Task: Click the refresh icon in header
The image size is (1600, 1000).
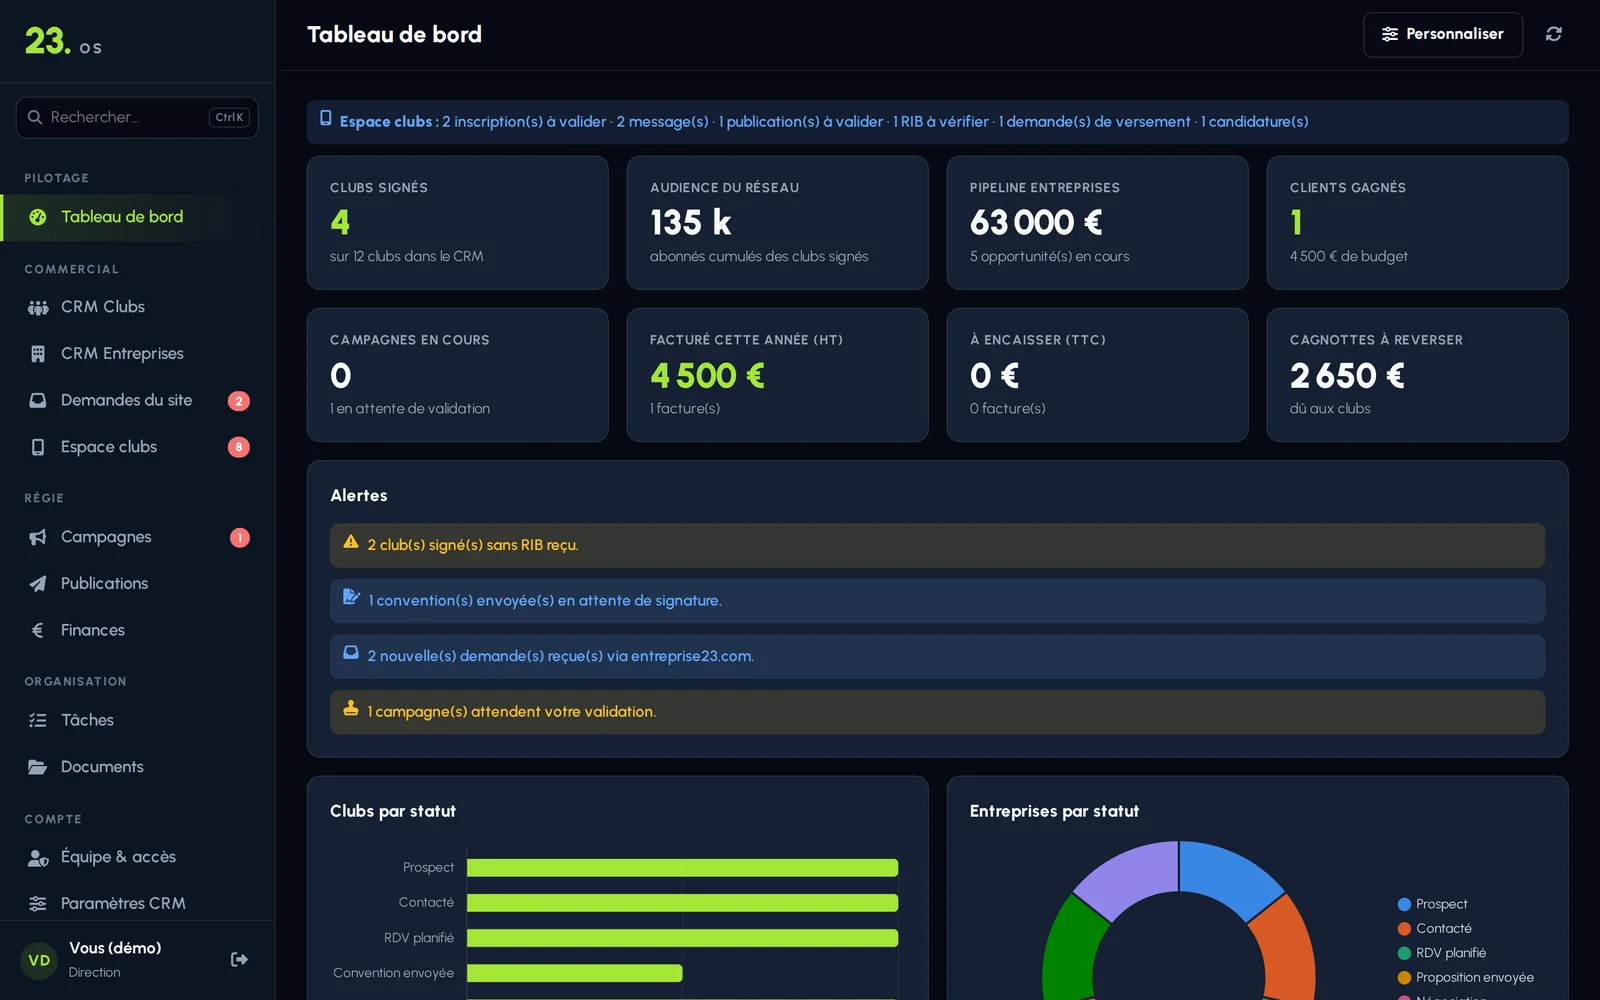Action: pyautogui.click(x=1553, y=34)
